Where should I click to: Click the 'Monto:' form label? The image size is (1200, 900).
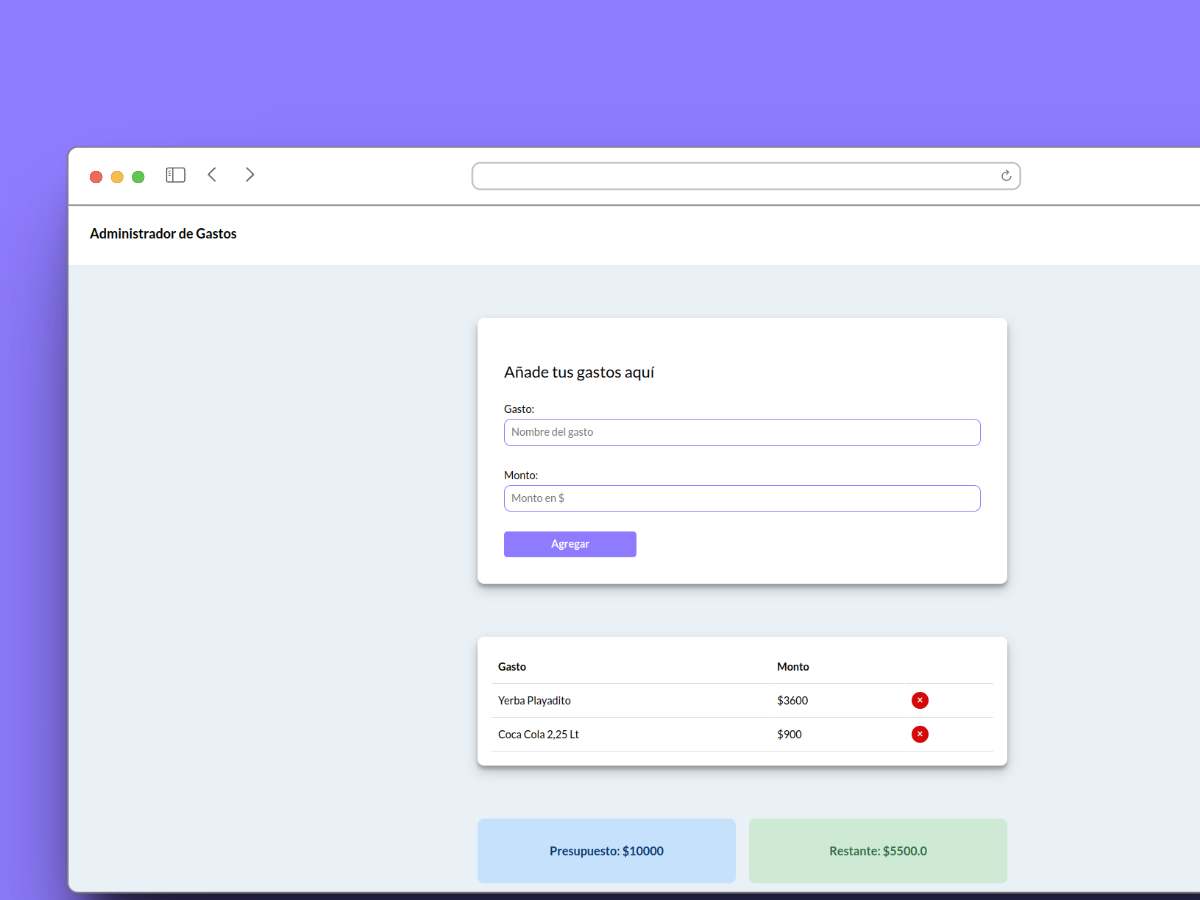(521, 475)
